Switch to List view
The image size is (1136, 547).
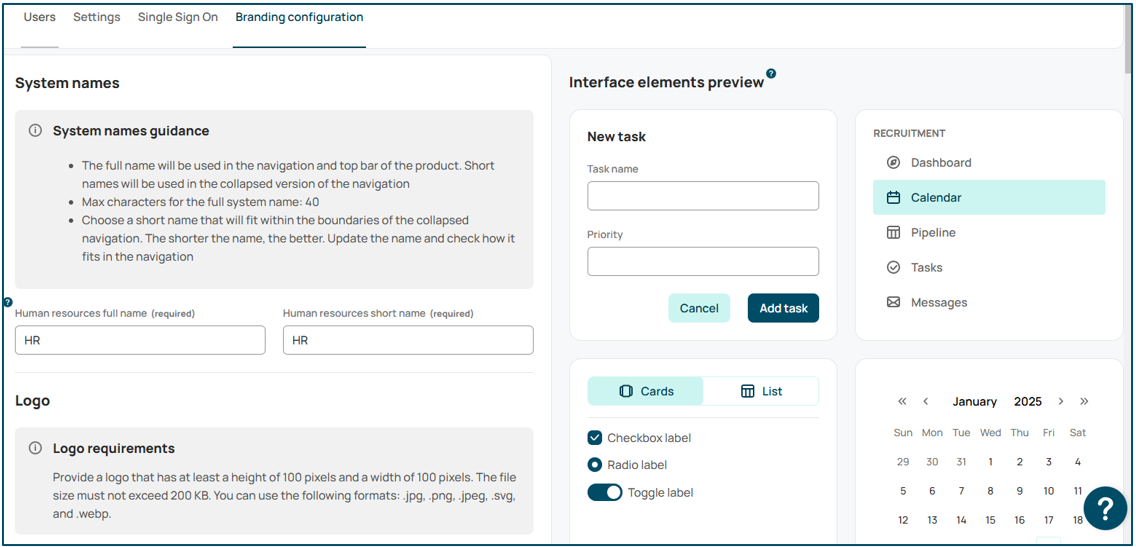click(761, 391)
